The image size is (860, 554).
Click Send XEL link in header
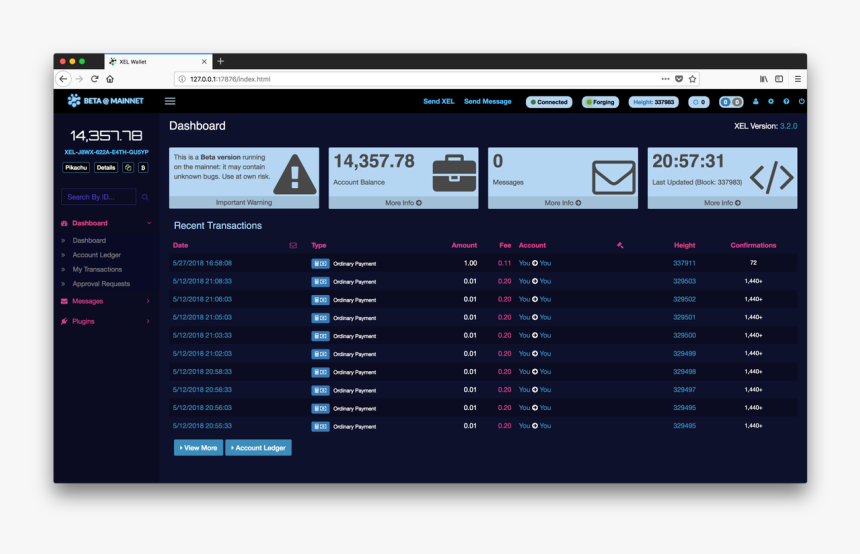pos(439,101)
